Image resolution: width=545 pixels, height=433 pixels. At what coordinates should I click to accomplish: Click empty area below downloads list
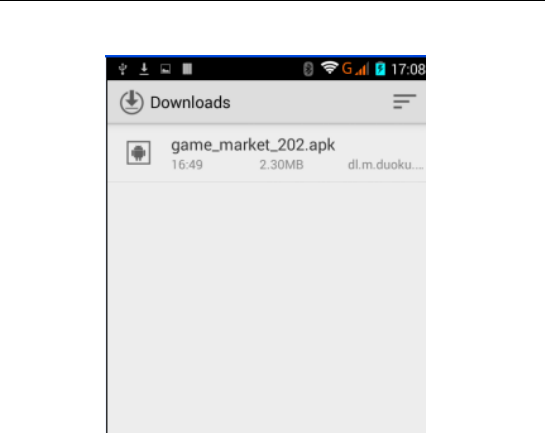[x=267, y=306]
